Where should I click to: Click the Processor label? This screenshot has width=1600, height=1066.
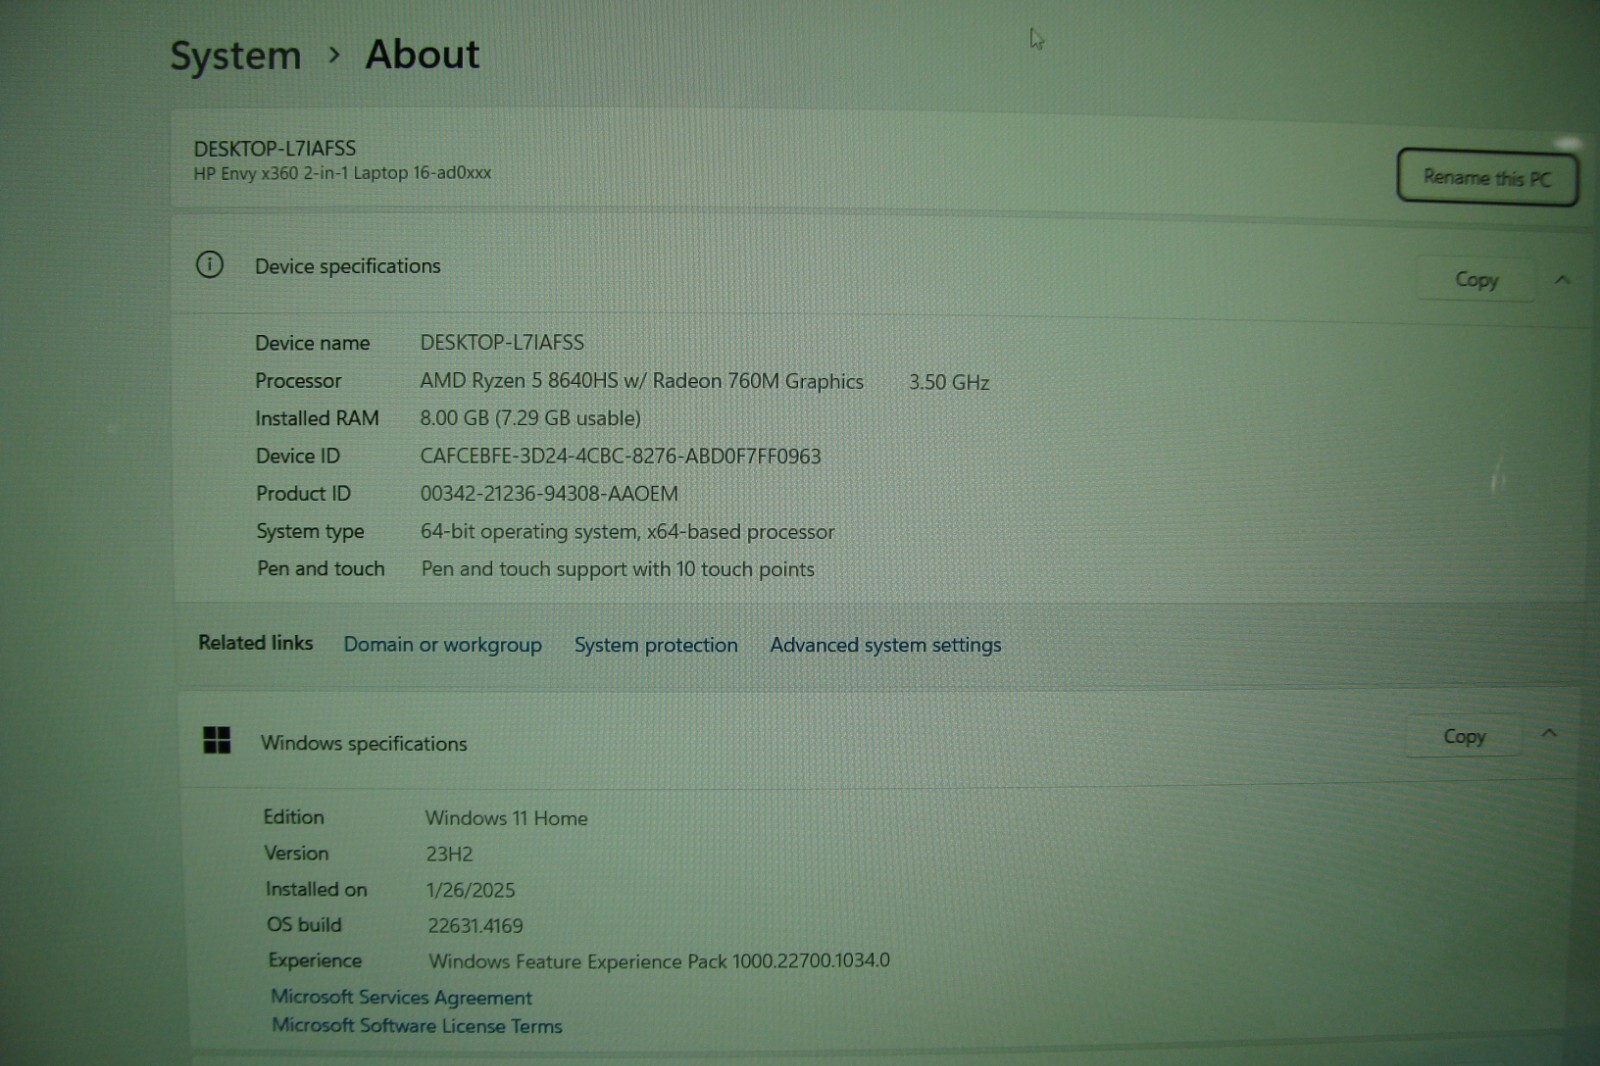298,381
